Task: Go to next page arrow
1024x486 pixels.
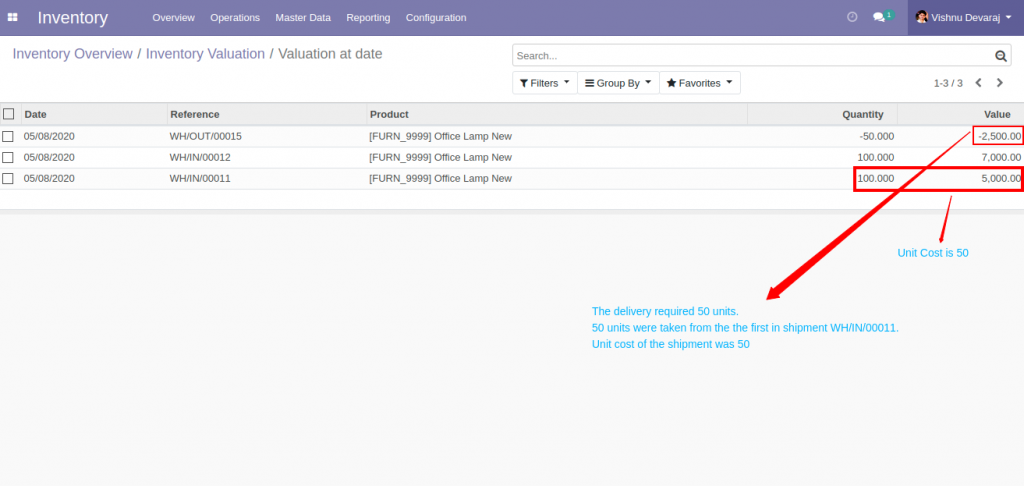Action: [1000, 83]
